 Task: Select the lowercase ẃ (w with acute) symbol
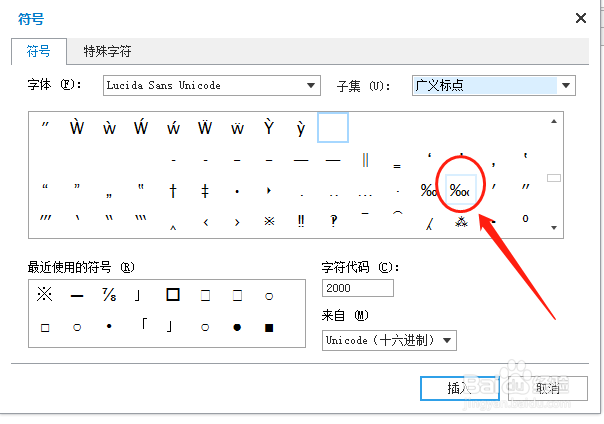point(173,127)
